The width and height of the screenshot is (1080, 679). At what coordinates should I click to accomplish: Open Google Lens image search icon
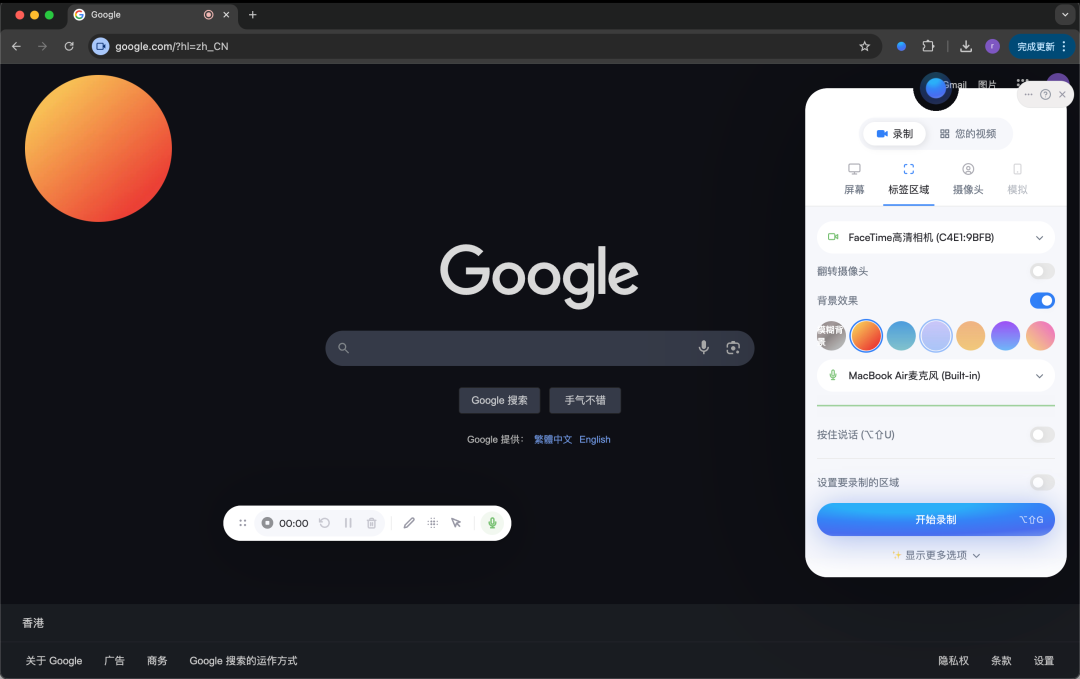(x=733, y=348)
